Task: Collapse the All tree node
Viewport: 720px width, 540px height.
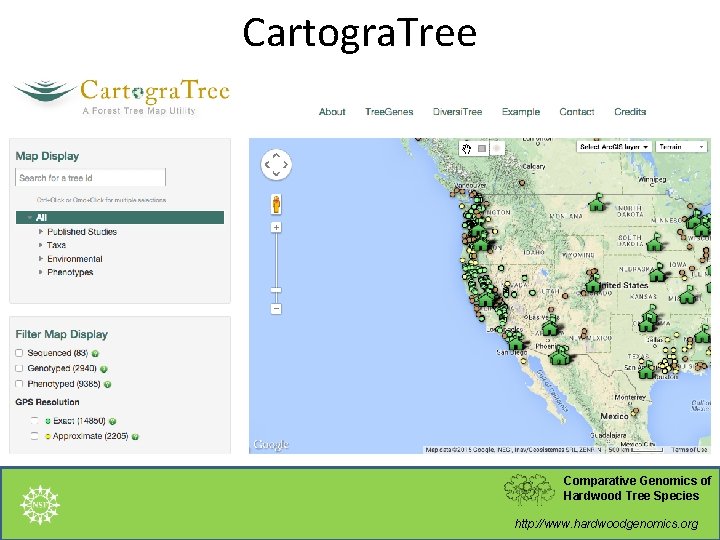Action: [x=29, y=218]
